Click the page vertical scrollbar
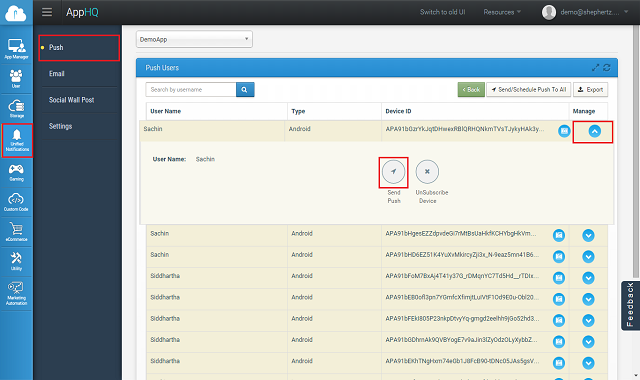 point(636,151)
